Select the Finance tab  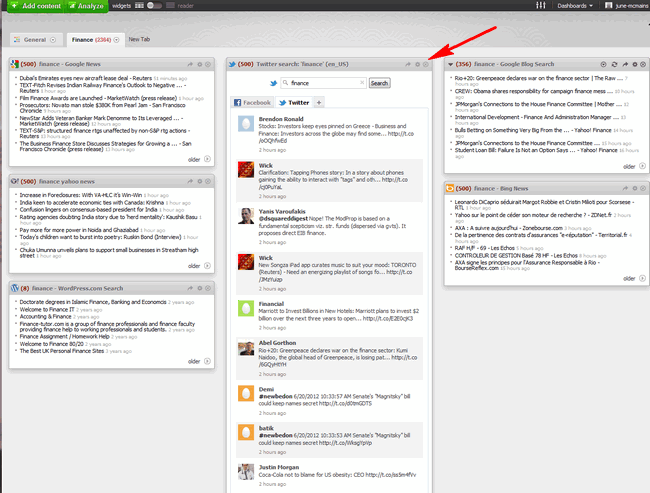click(x=91, y=40)
